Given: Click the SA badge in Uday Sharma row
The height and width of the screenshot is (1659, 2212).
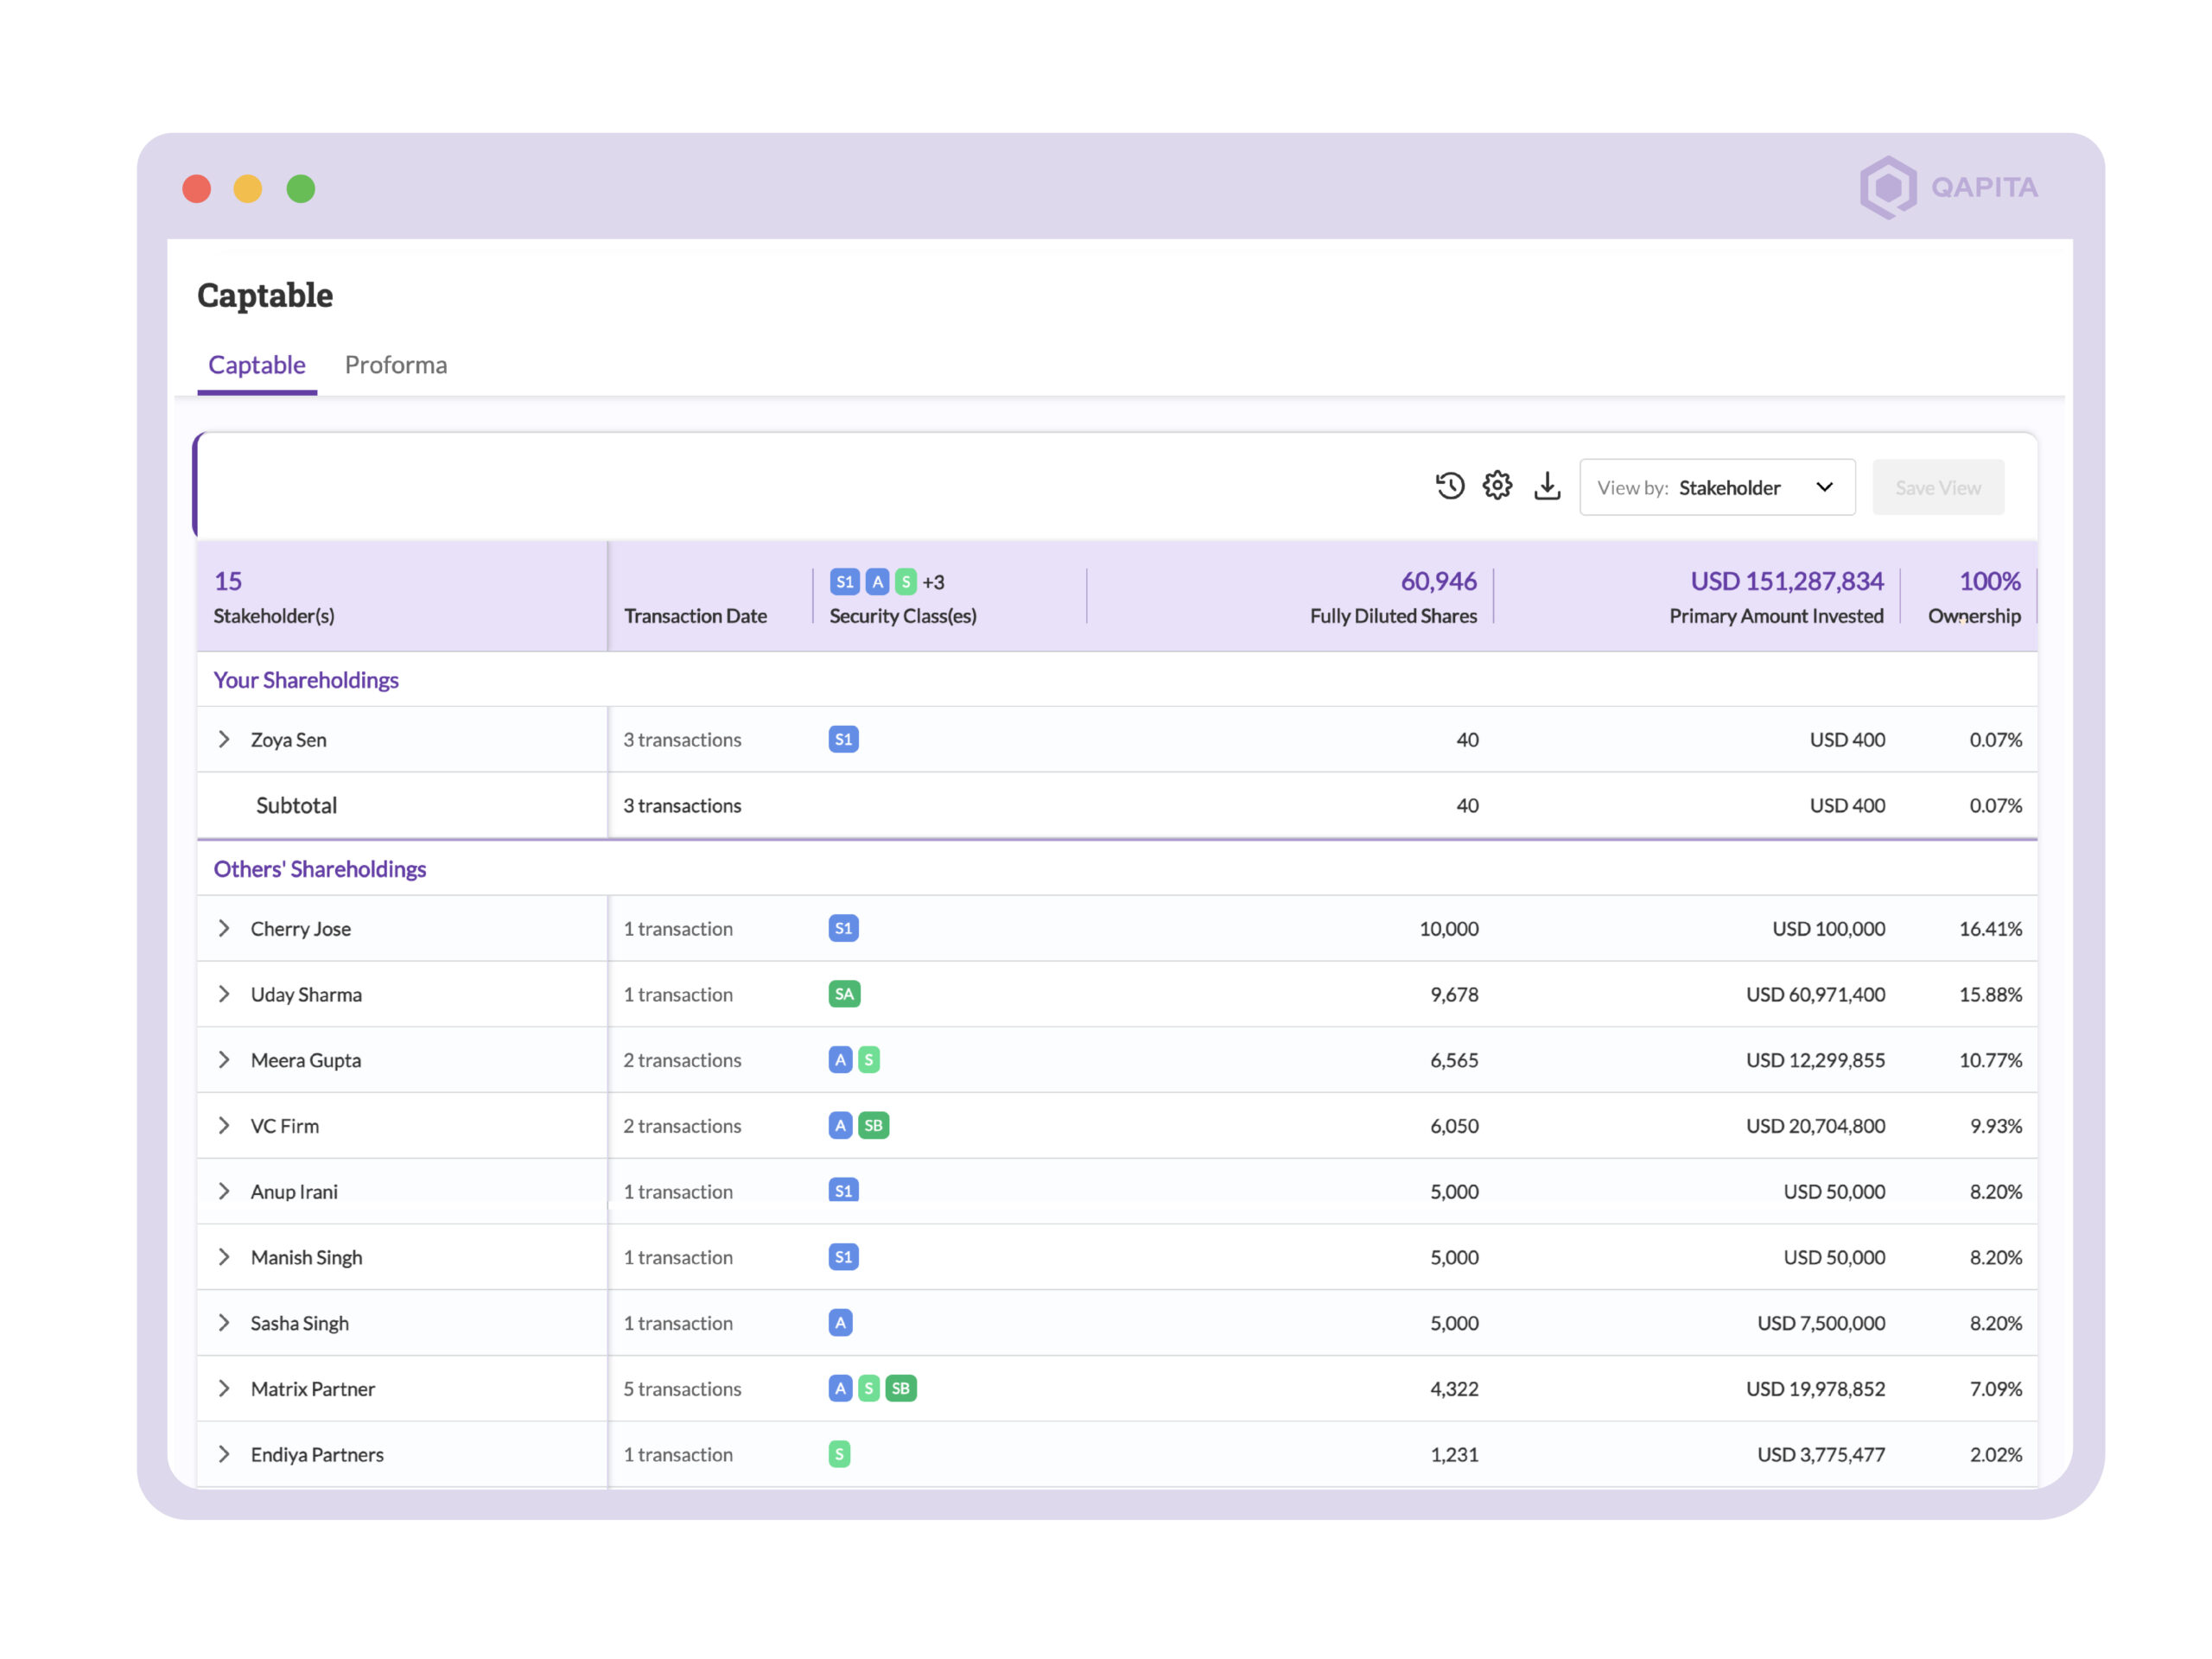Looking at the screenshot, I should [x=844, y=994].
